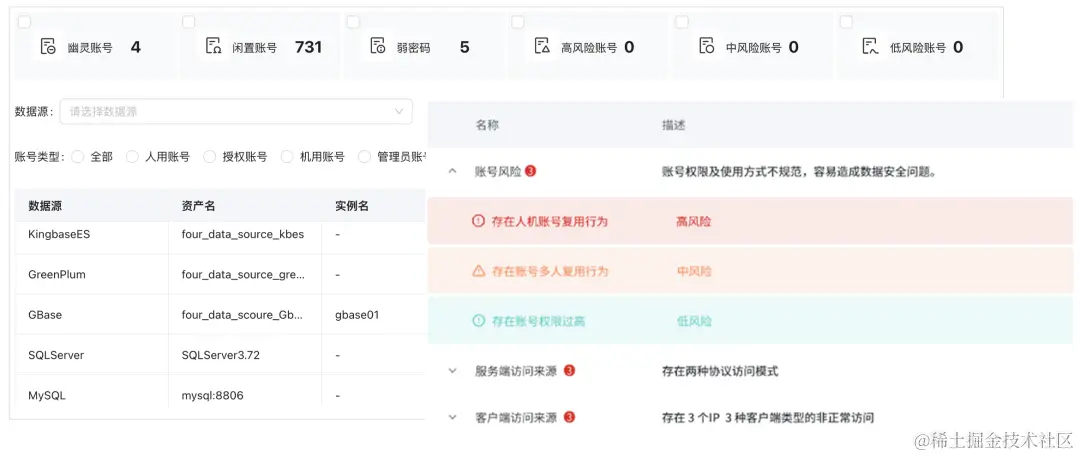Click the red alert icon beside 存在人机账号复用行为
This screenshot has width=1080, height=457.
coord(478,221)
